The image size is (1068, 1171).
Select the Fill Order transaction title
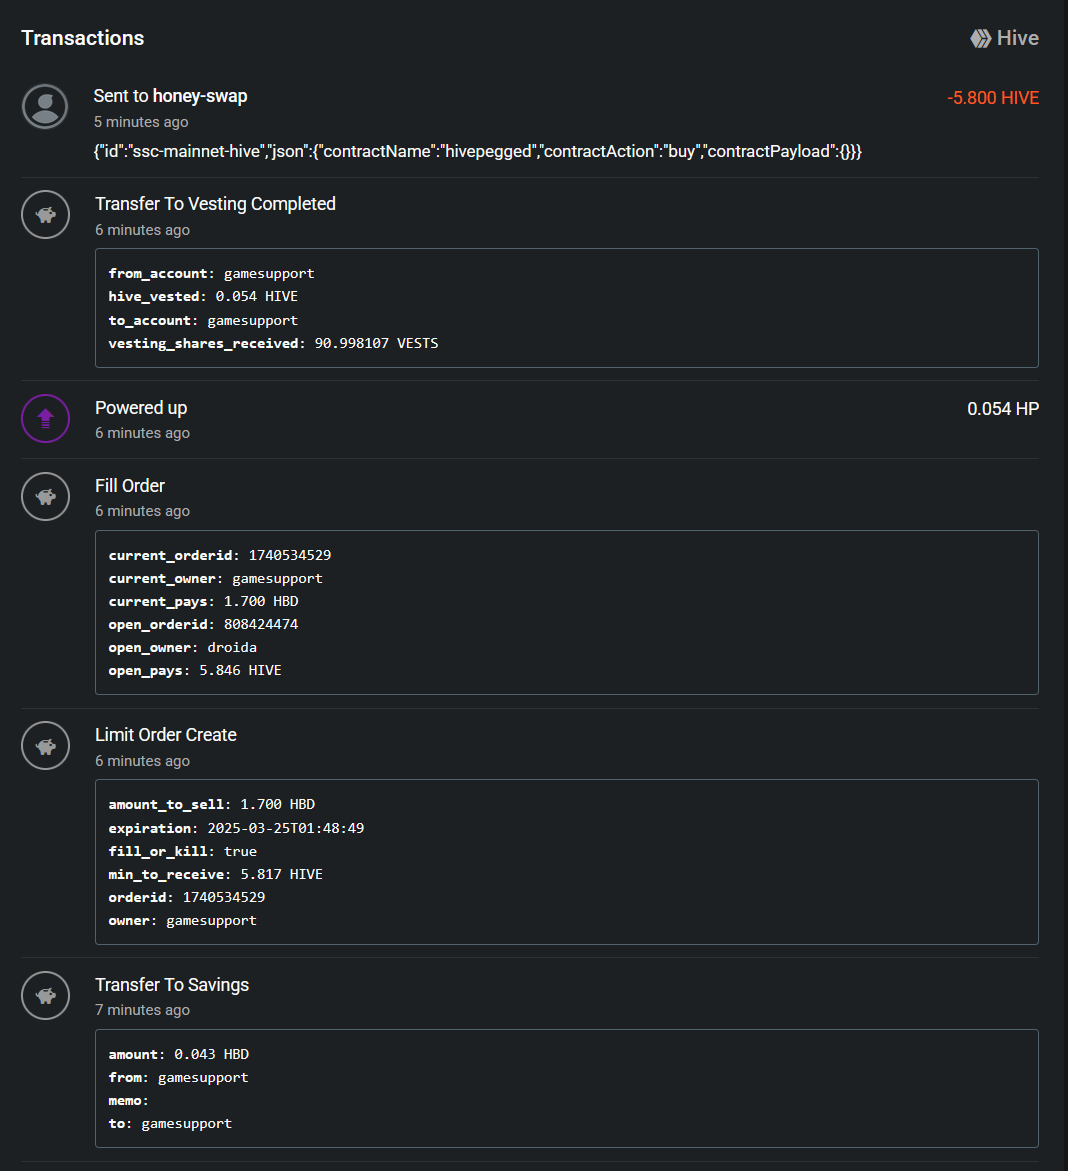pos(129,485)
